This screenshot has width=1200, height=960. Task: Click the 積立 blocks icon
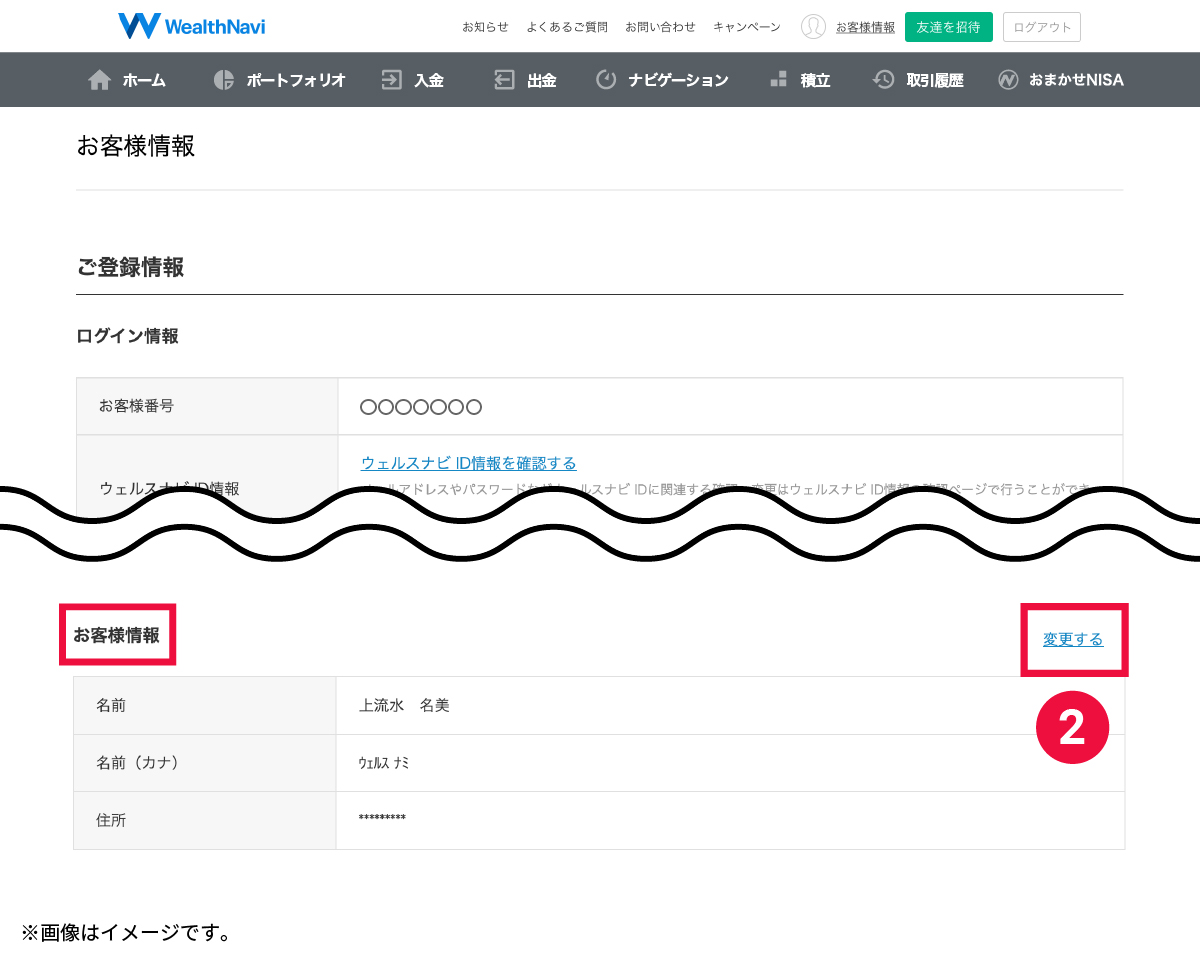tap(778, 80)
